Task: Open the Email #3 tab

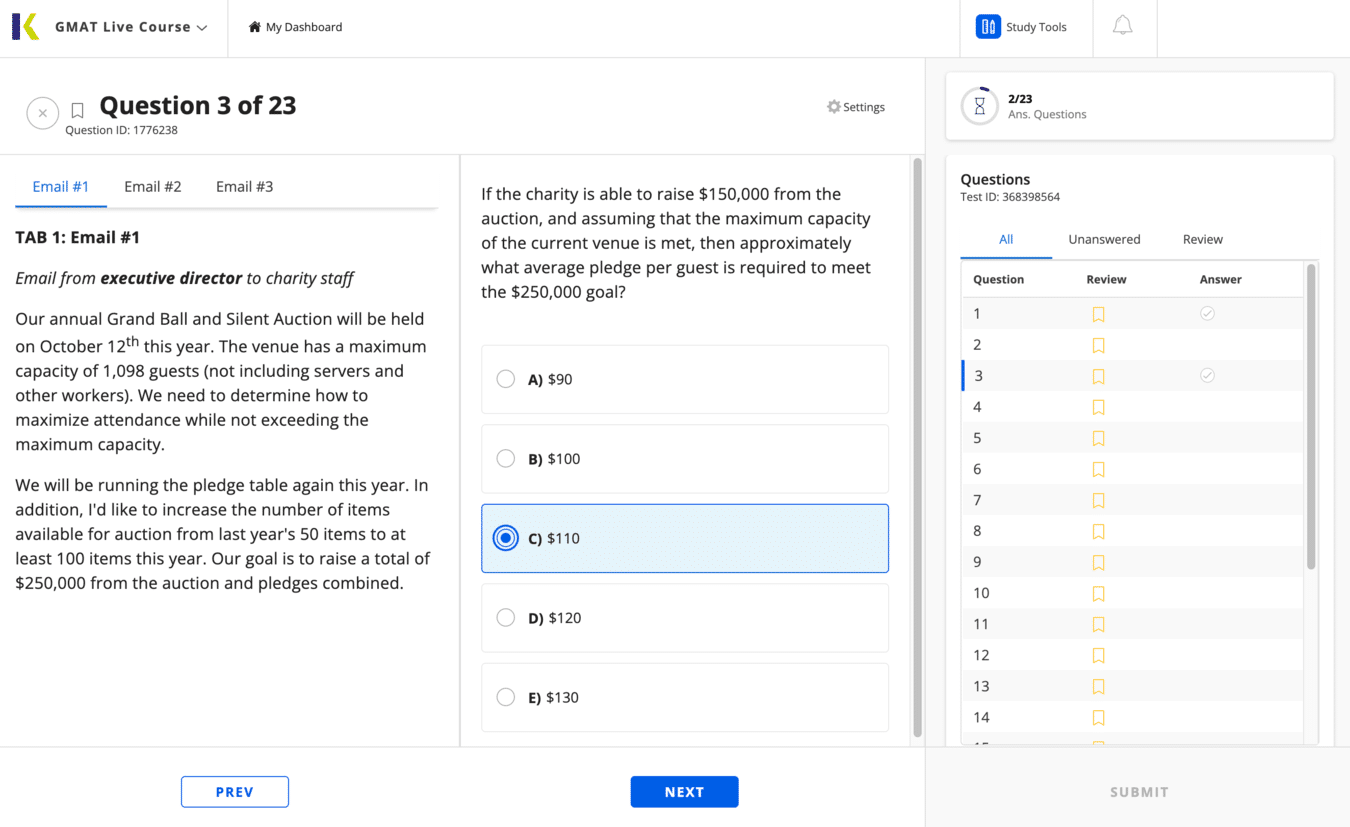Action: tap(244, 187)
